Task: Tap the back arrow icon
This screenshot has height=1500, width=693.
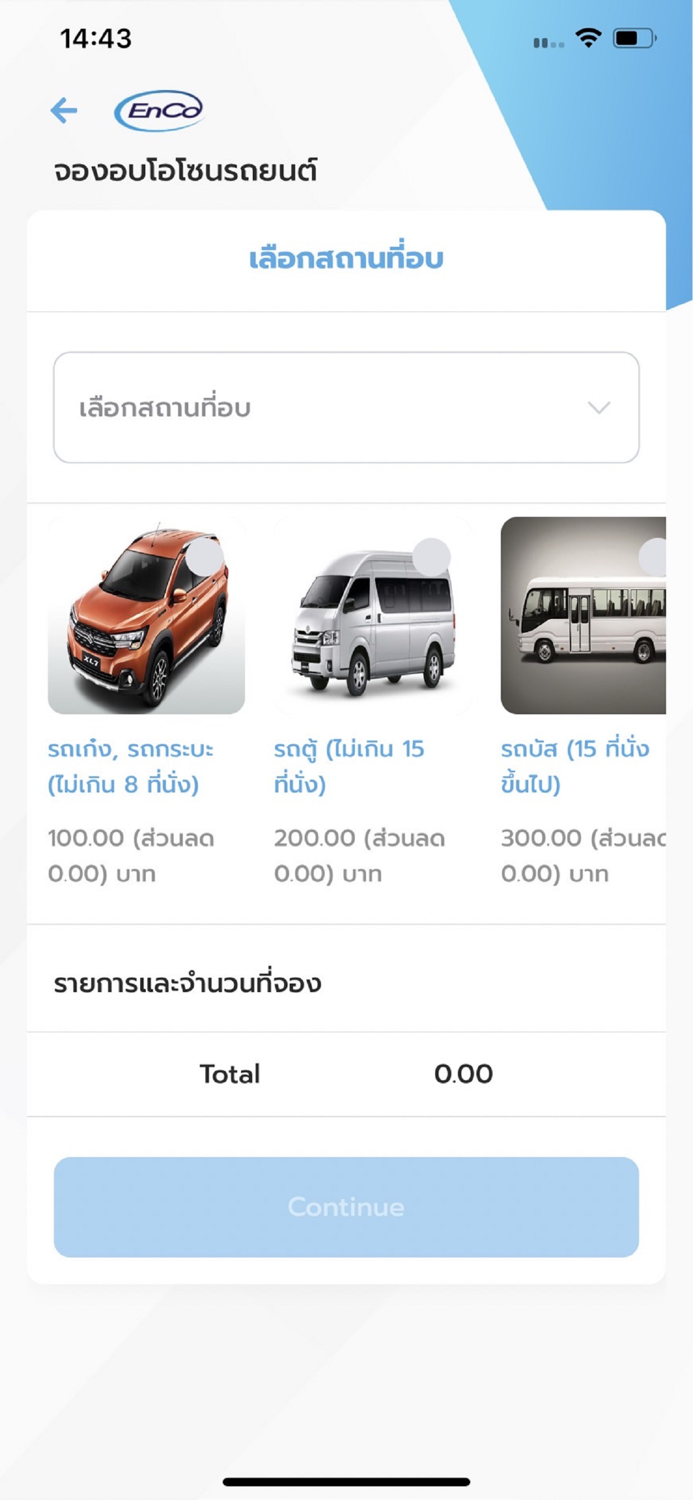Action: (64, 110)
